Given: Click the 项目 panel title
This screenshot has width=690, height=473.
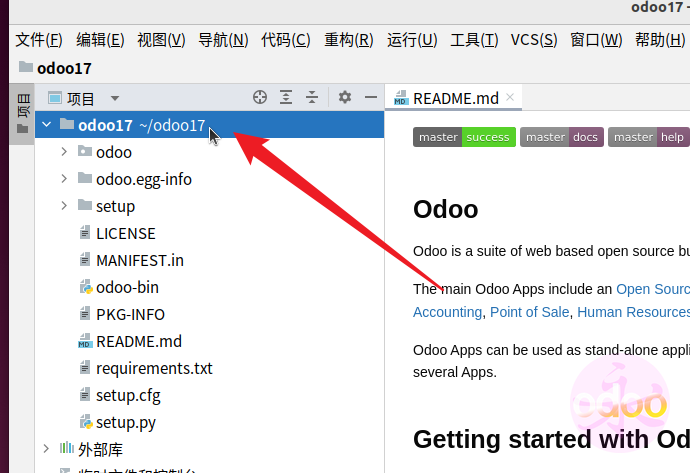Looking at the screenshot, I should (80, 99).
